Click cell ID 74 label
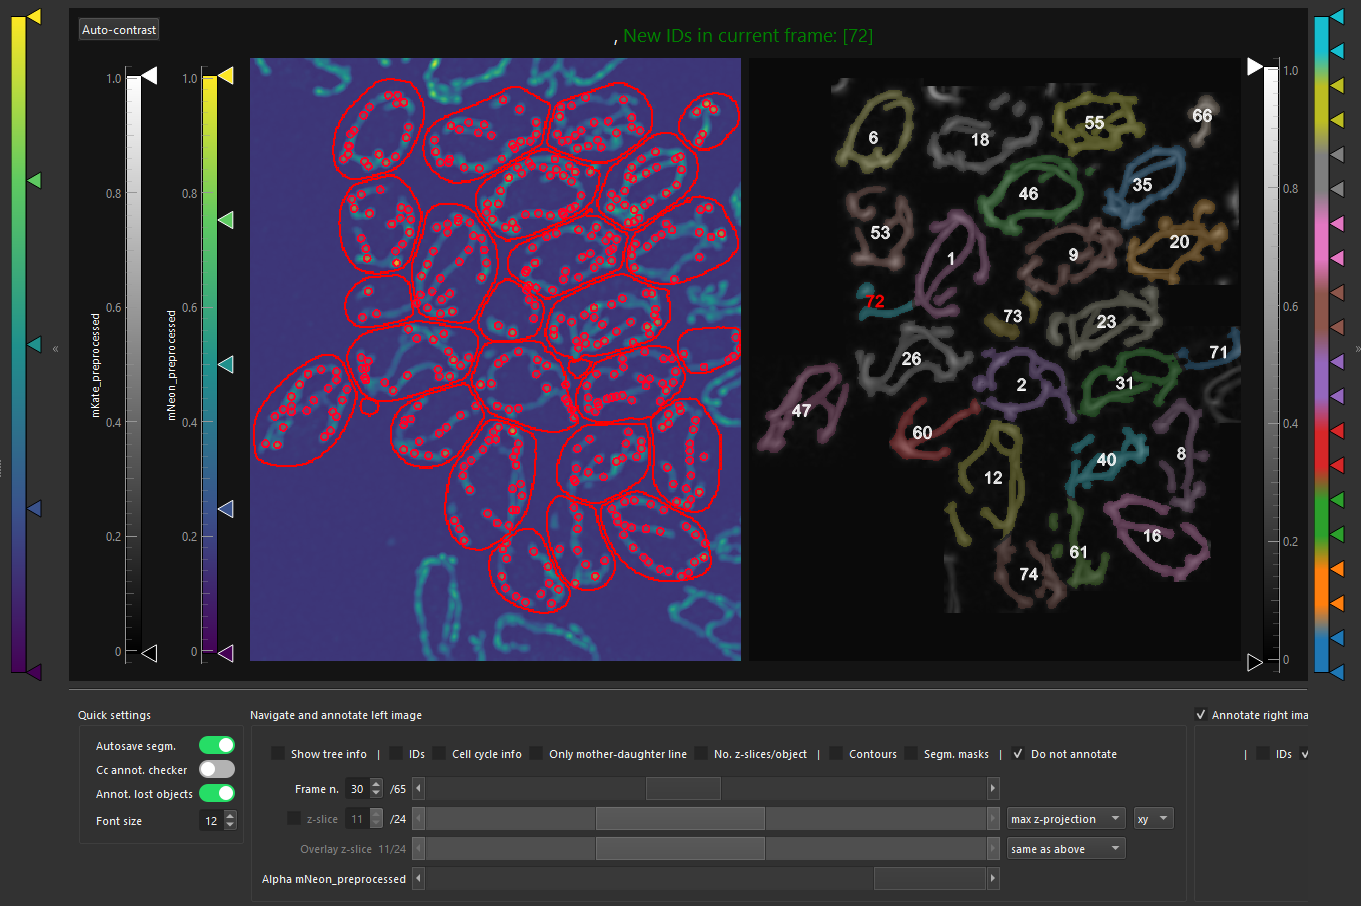 pyautogui.click(x=1028, y=574)
